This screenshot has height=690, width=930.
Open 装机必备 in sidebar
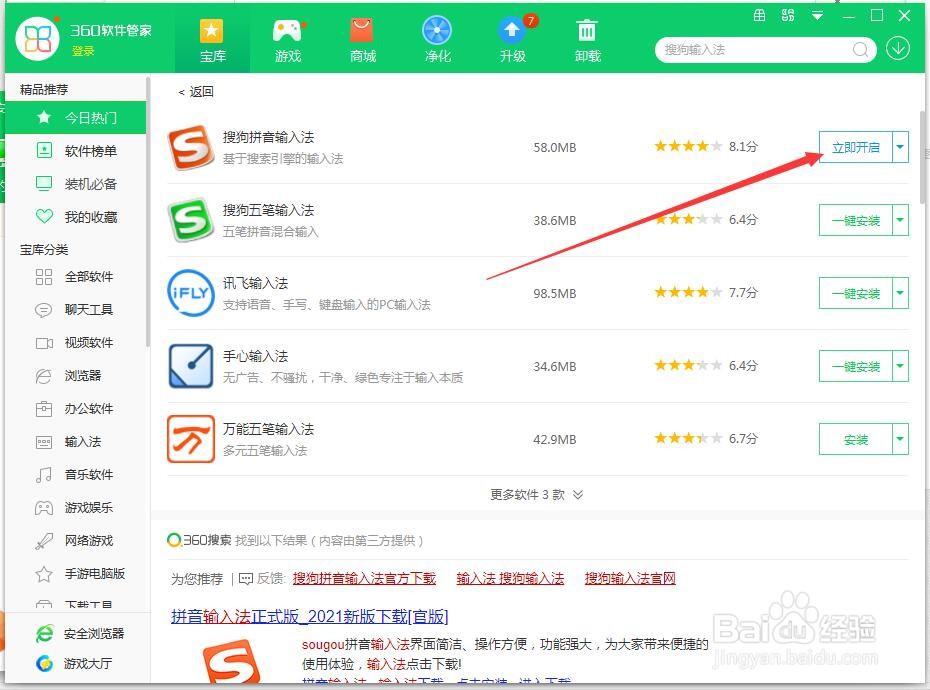point(75,184)
